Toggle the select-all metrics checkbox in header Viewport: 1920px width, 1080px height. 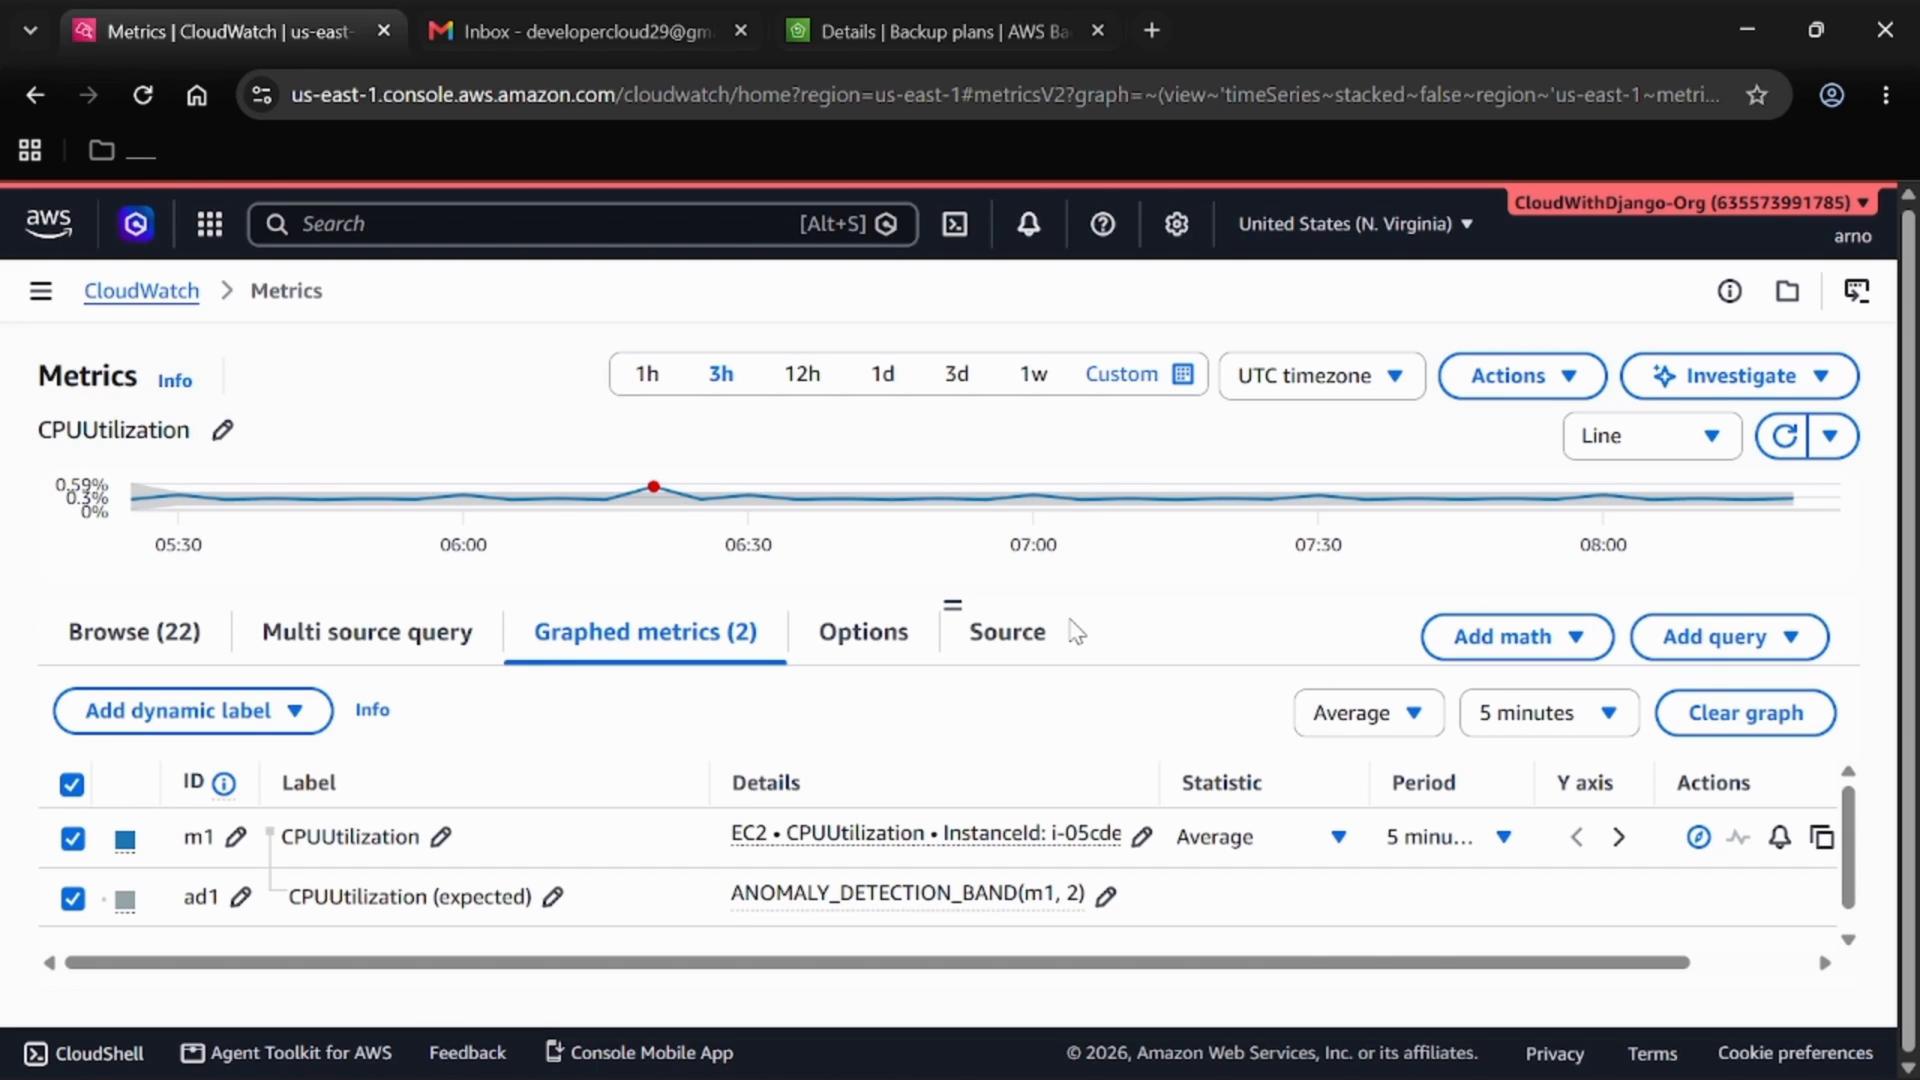72,784
